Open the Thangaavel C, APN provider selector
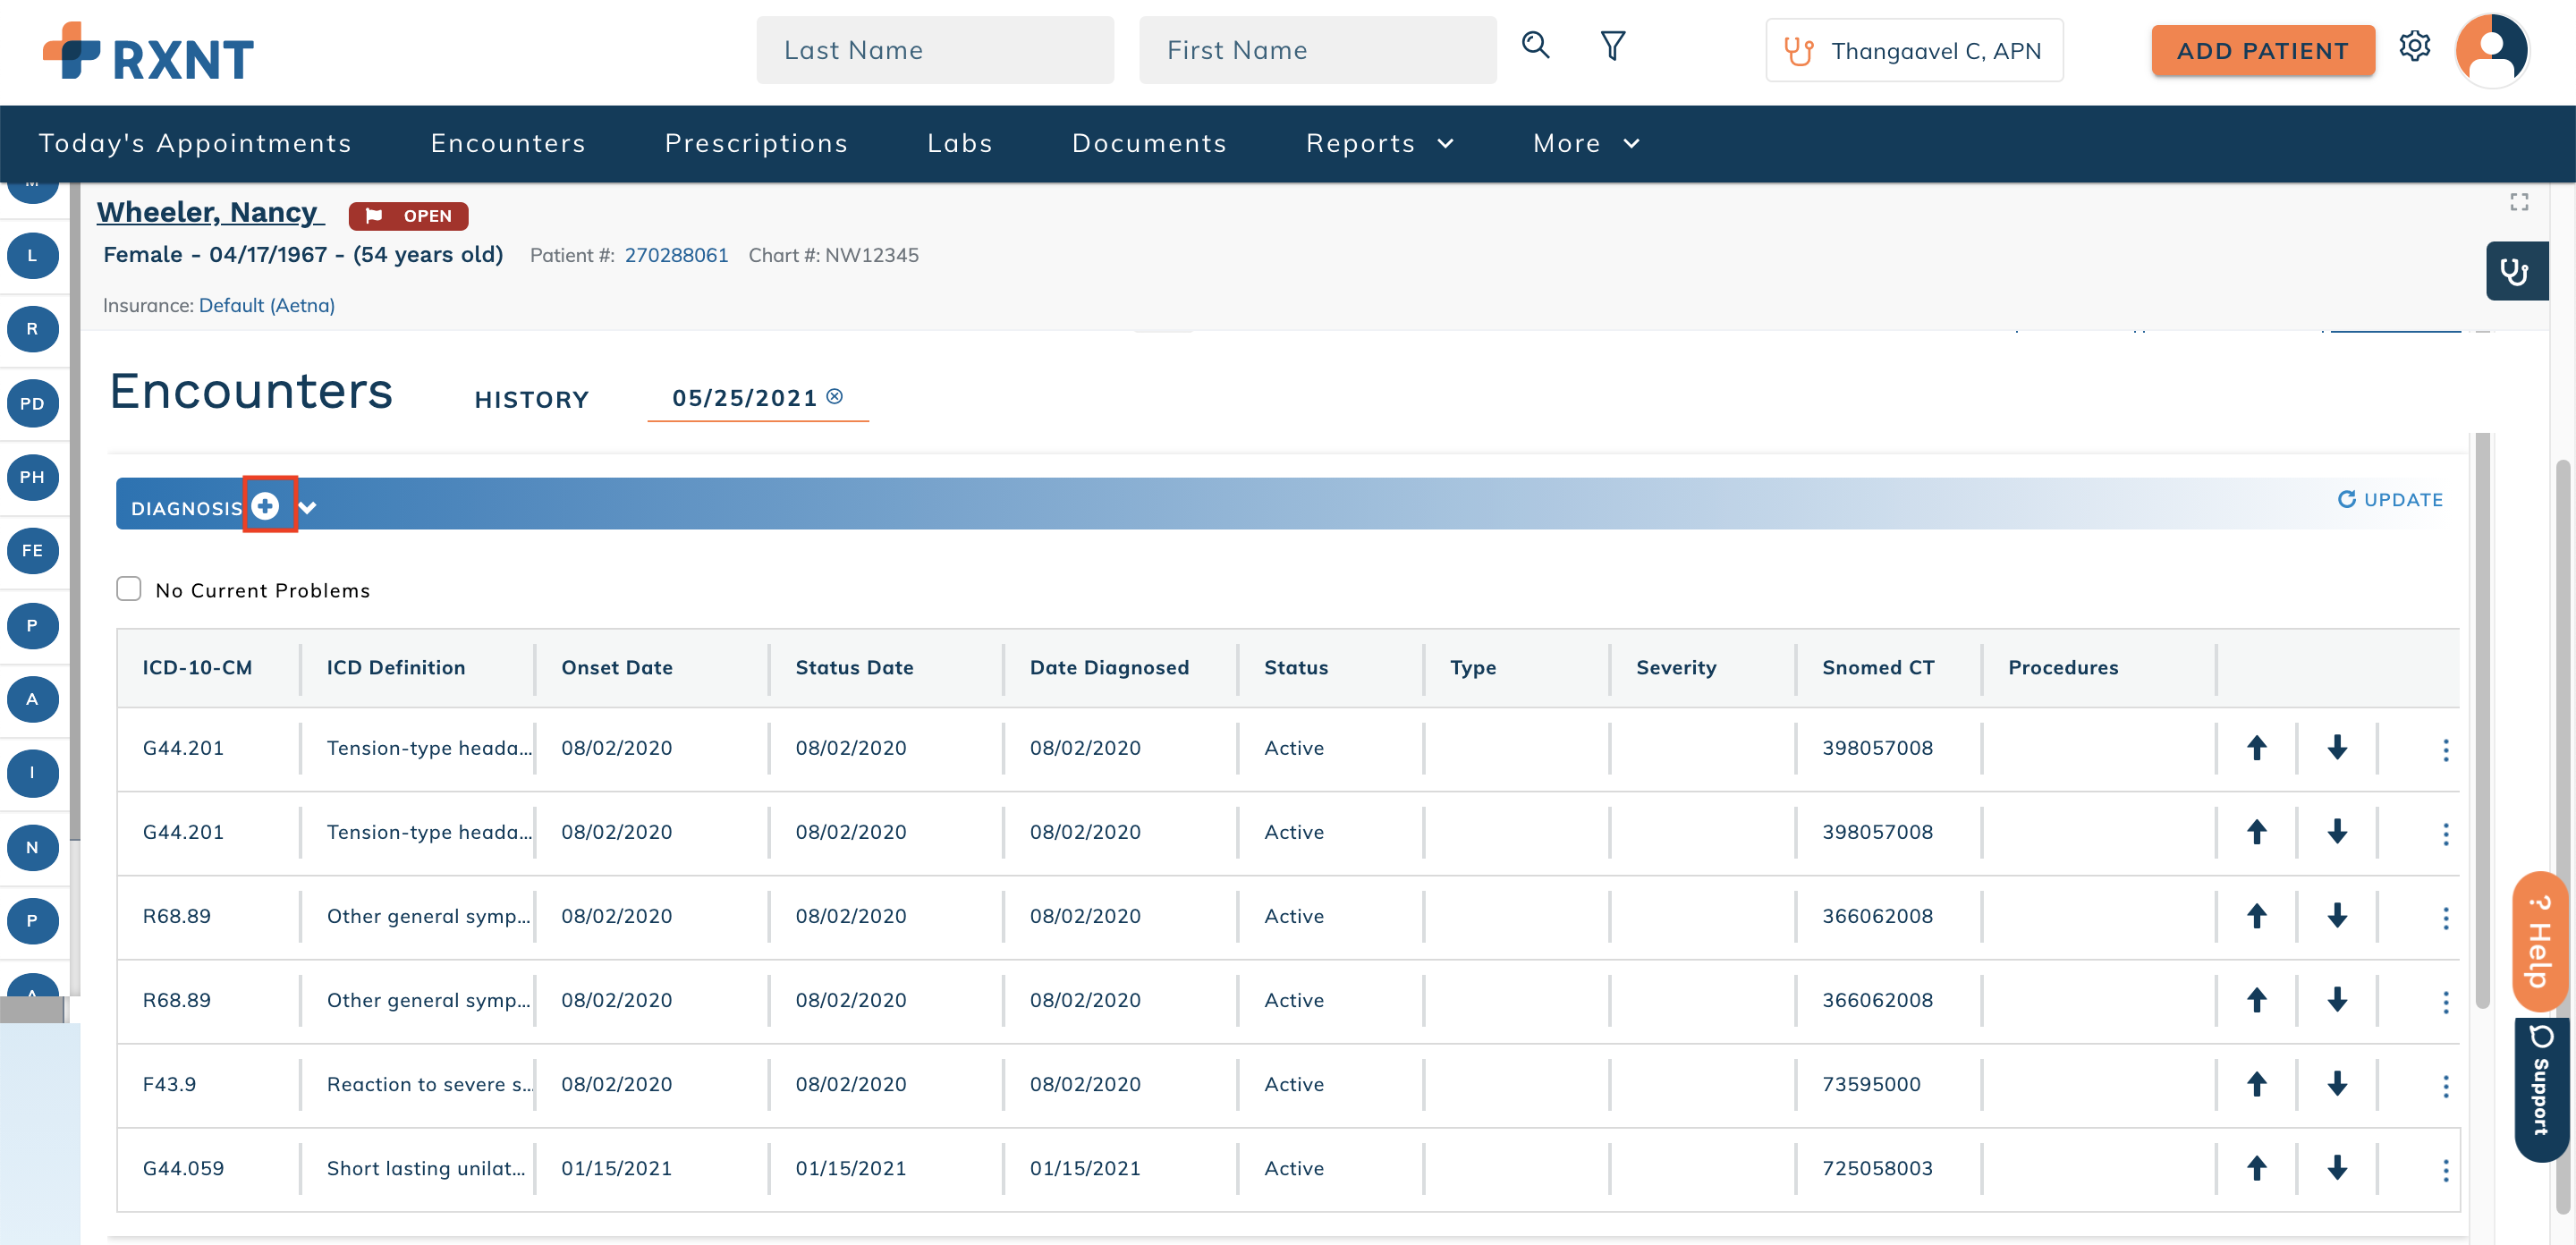This screenshot has height=1245, width=2576. point(1914,50)
